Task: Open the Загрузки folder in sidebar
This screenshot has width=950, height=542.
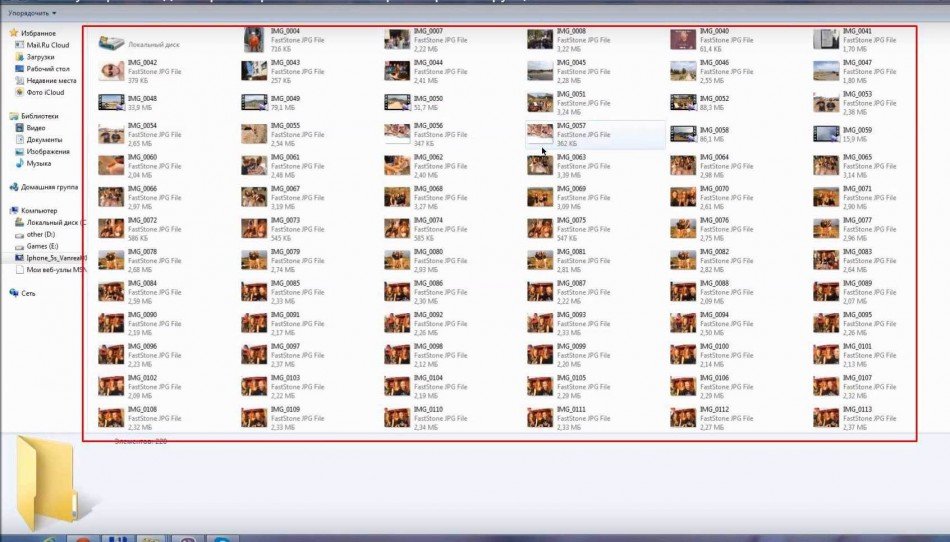Action: click(18, 57)
